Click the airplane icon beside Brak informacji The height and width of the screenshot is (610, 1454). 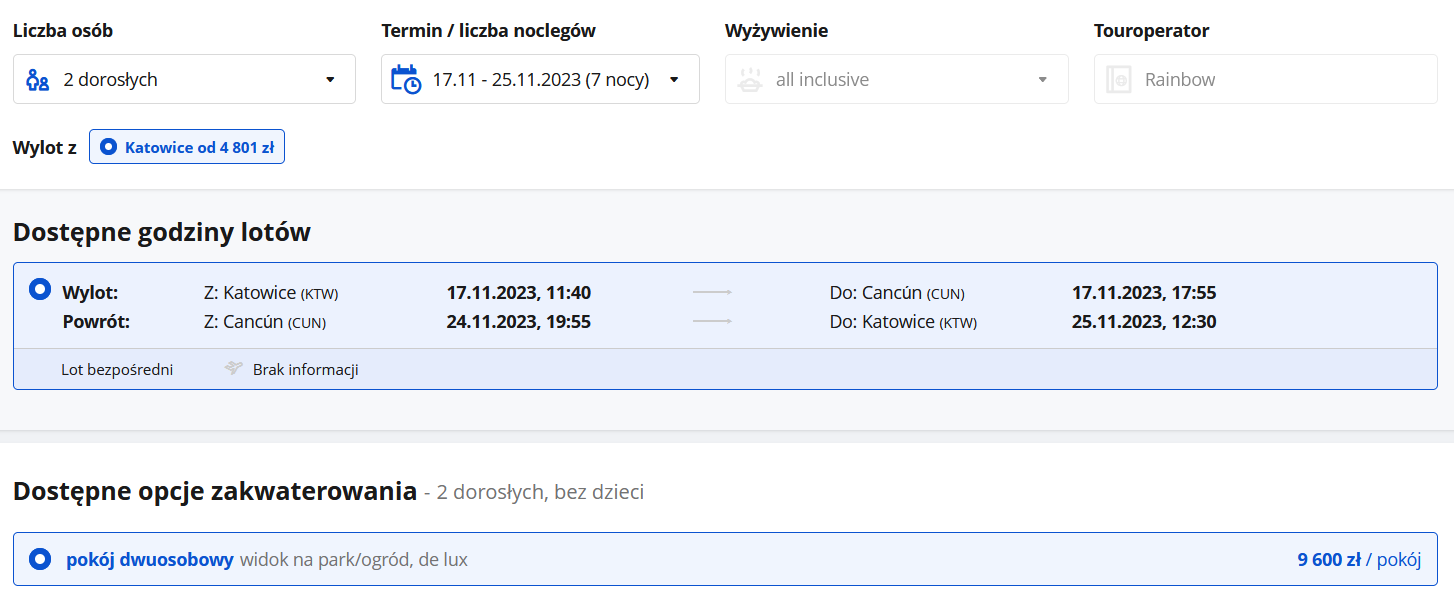pyautogui.click(x=234, y=369)
